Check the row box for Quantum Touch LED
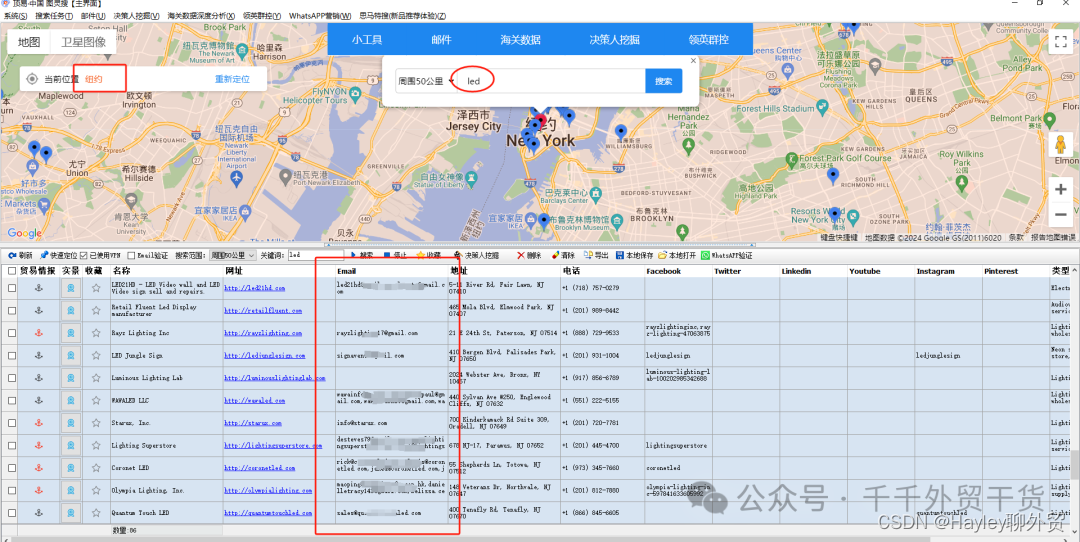The width and height of the screenshot is (1080, 542). click(x=12, y=512)
